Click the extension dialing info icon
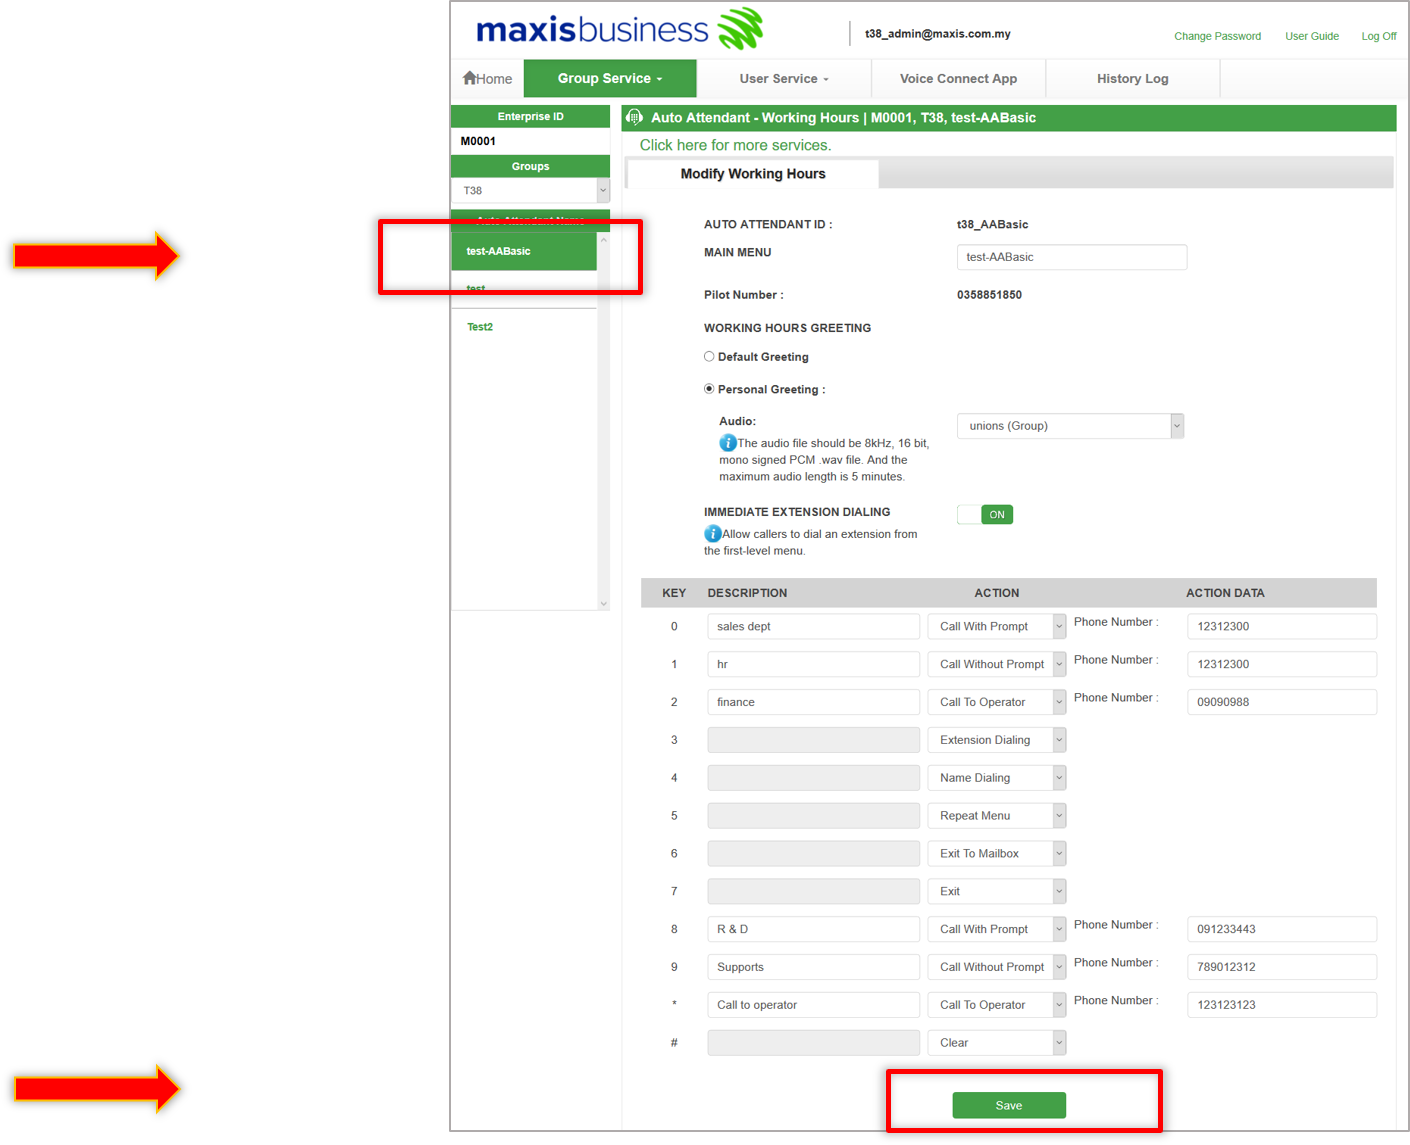This screenshot has width=1410, height=1145. (x=712, y=534)
